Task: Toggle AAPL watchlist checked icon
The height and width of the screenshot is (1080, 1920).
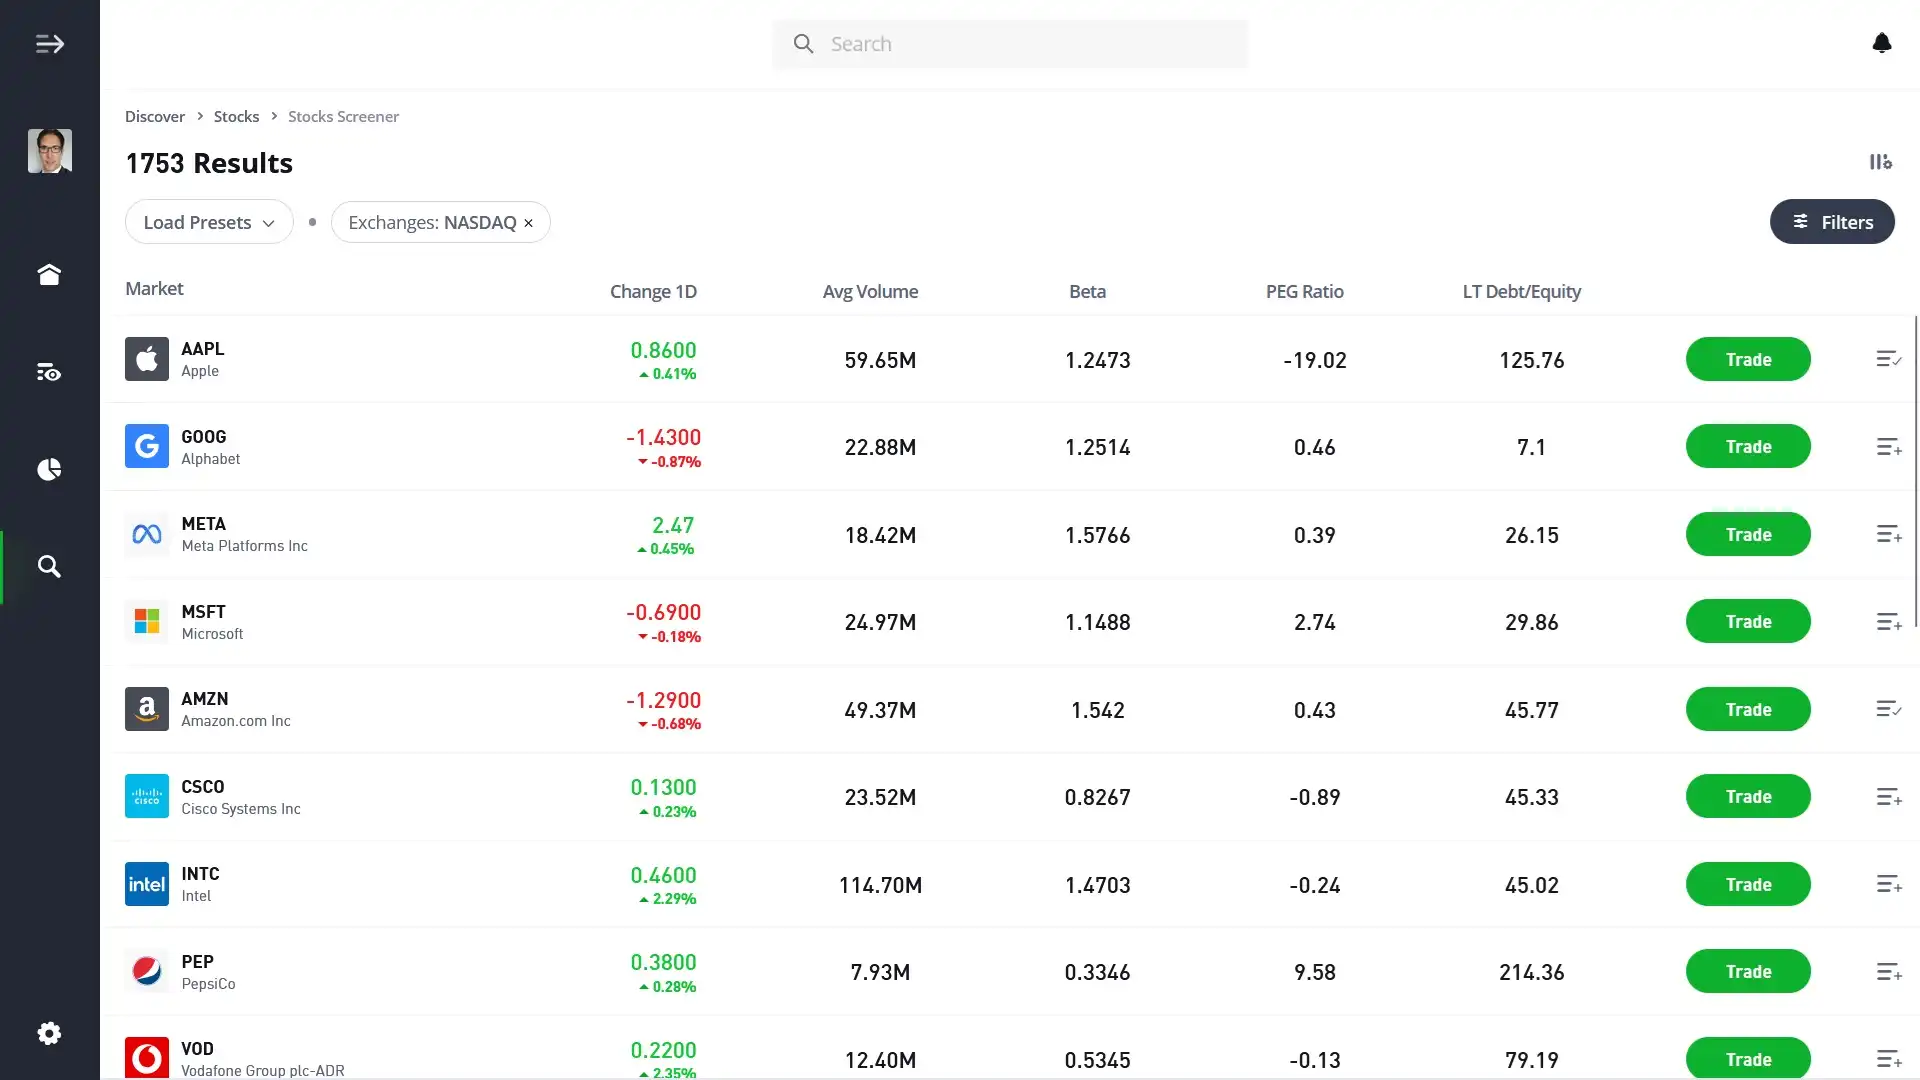Action: tap(1888, 359)
